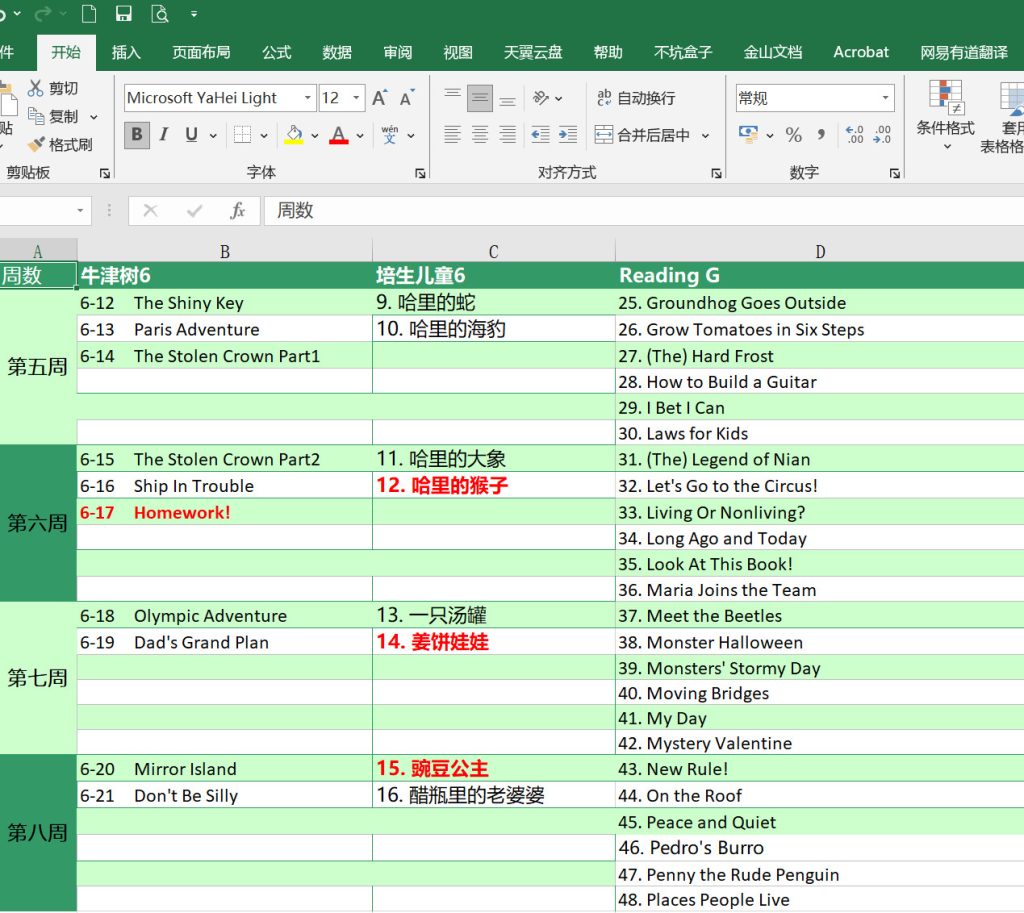Toggle Italic formatting button
The image size is (1024, 913).
(x=163, y=135)
